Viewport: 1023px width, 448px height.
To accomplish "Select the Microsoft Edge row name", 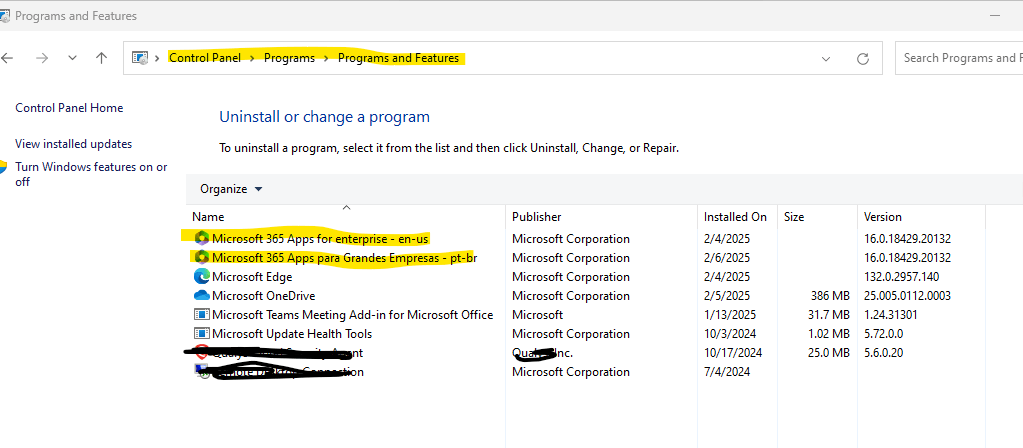I will tap(252, 276).
